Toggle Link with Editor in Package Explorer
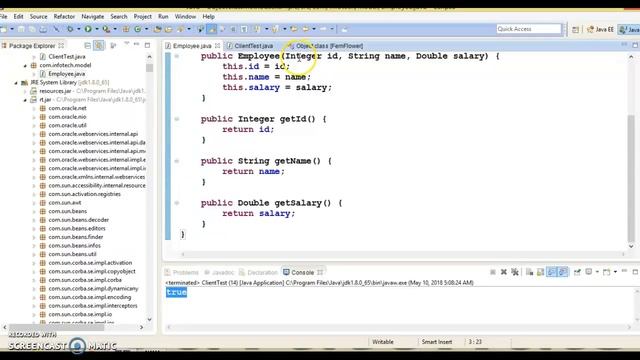This screenshot has height=360, width=640. coord(98,45)
